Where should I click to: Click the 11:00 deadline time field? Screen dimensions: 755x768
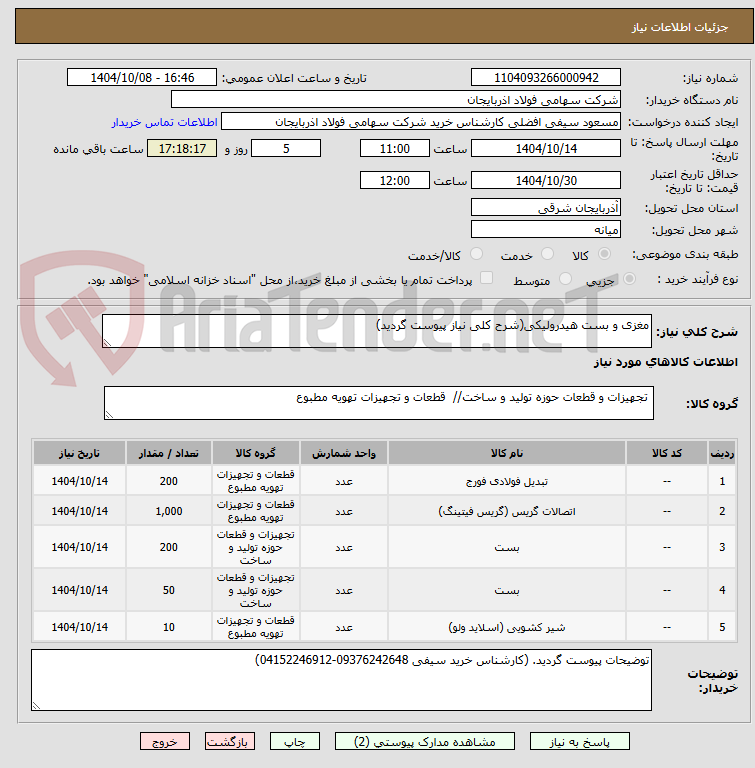pos(395,148)
